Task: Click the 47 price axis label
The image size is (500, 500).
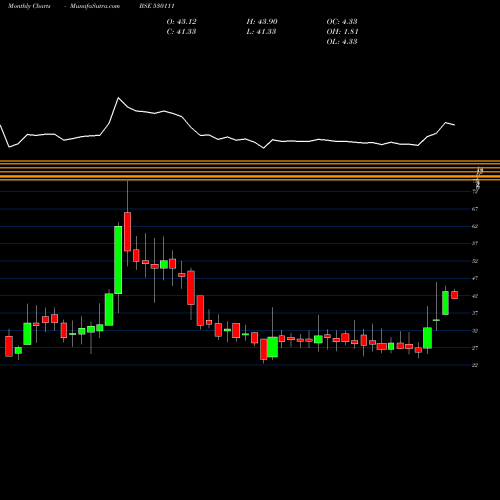Action: pyautogui.click(x=475, y=278)
